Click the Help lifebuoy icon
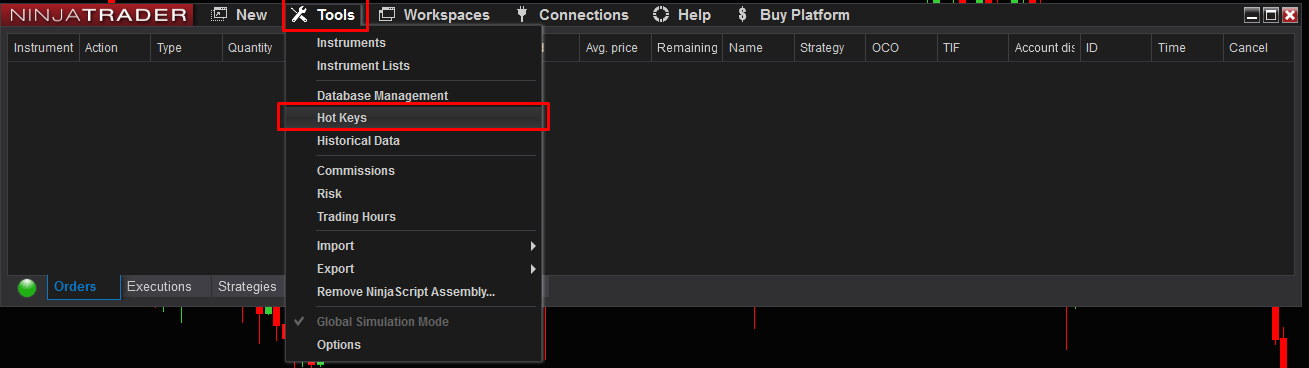Image resolution: width=1309 pixels, height=368 pixels. tap(660, 15)
